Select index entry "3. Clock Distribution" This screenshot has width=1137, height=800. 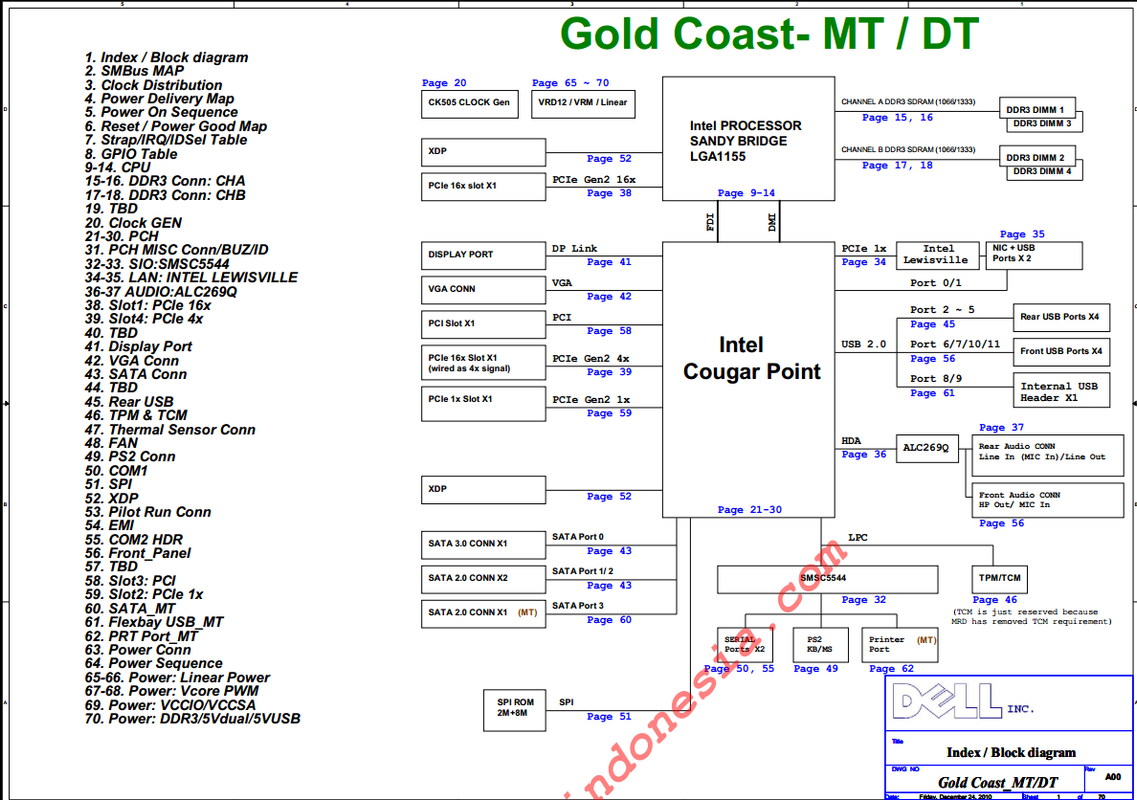pyautogui.click(x=153, y=85)
